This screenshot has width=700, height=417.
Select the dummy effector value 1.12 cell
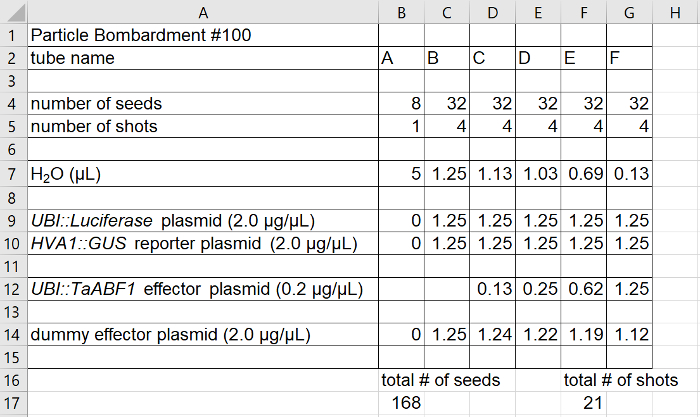click(630, 335)
